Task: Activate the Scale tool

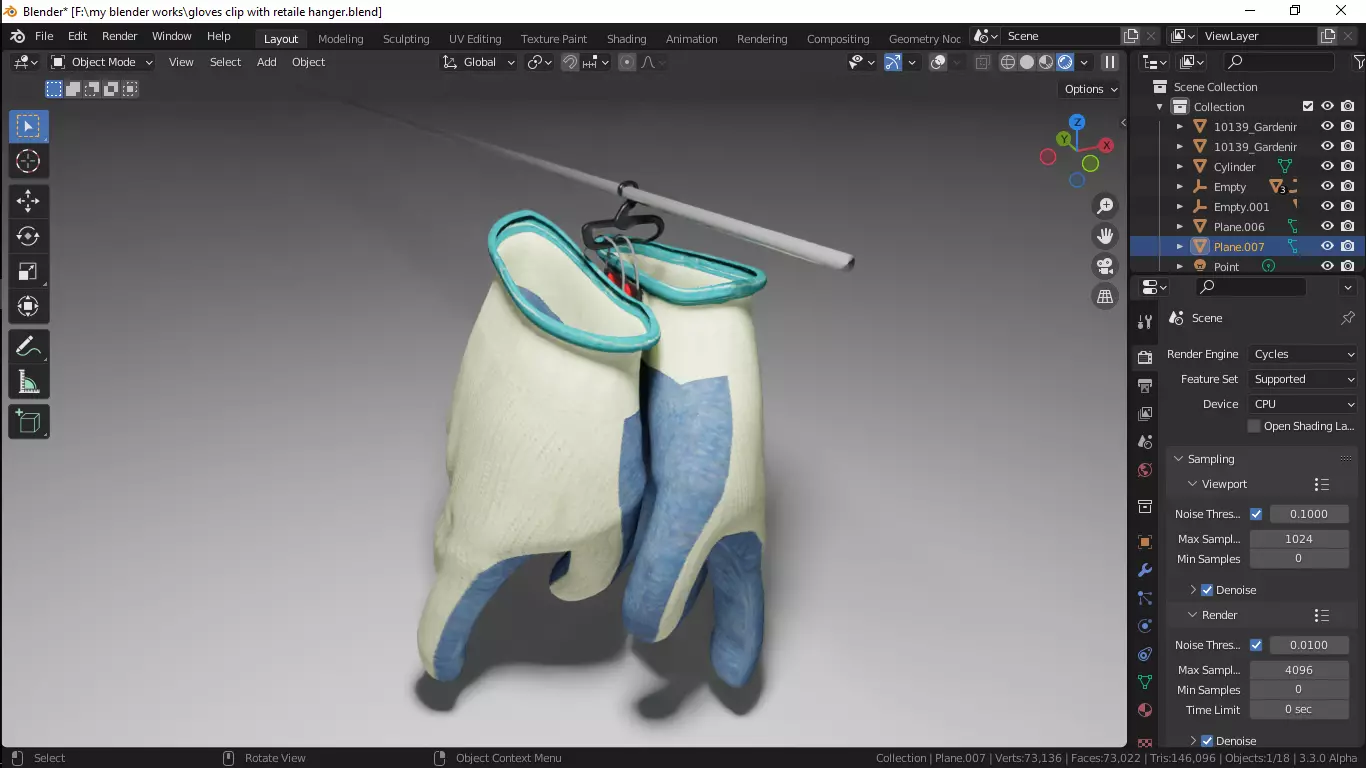Action: 28,271
